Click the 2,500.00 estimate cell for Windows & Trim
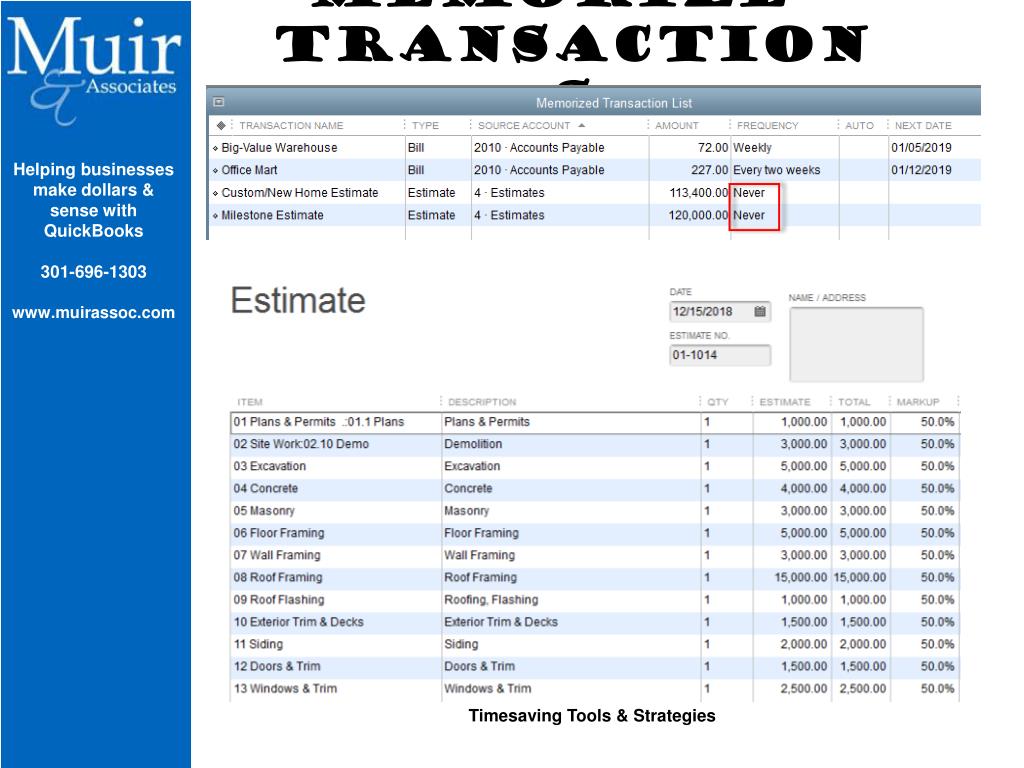The image size is (1024, 768). 792,688
